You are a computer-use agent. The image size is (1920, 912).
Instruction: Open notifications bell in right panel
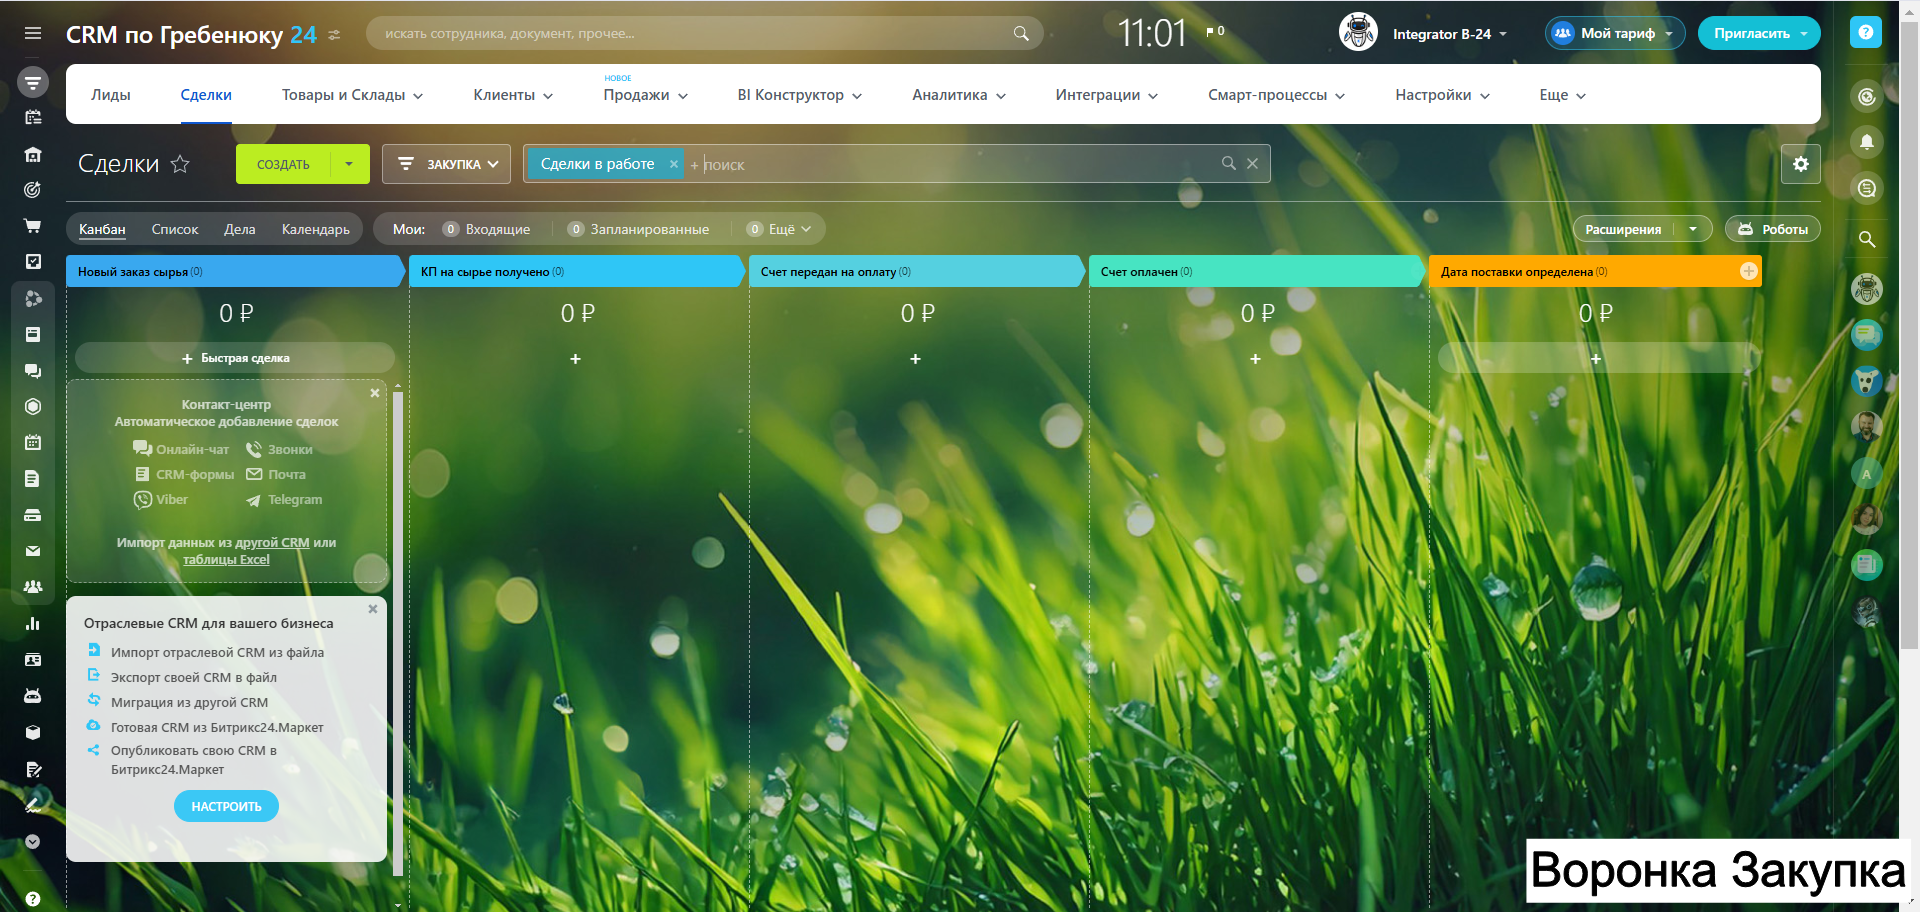point(1866,142)
